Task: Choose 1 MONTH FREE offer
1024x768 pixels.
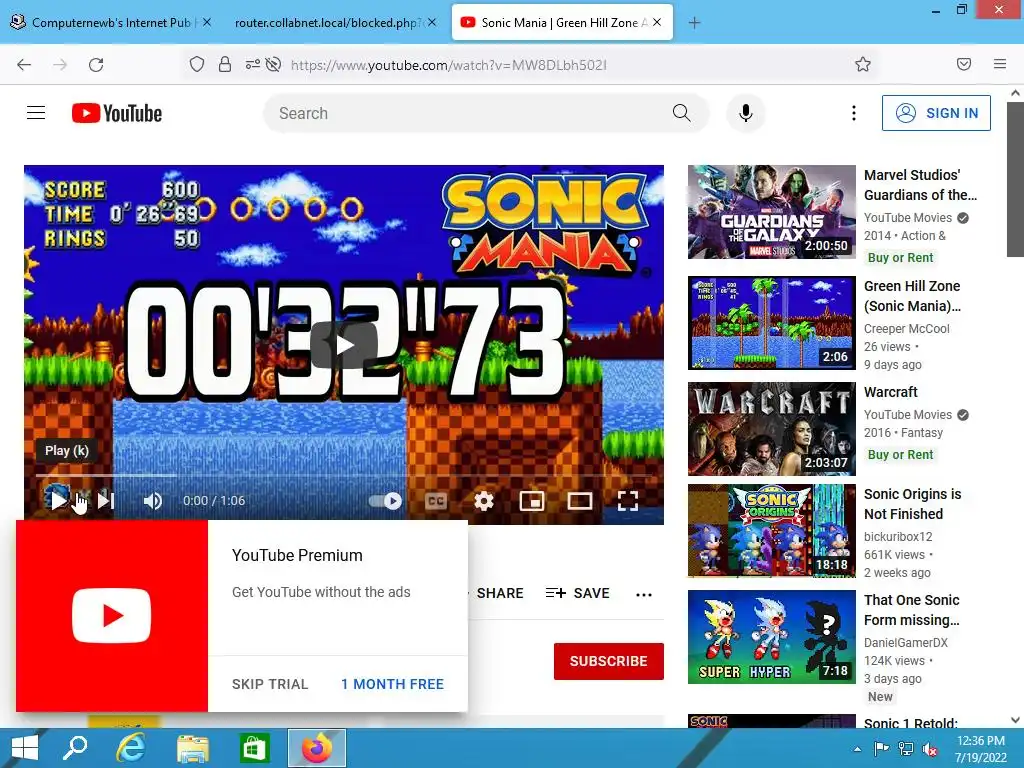Action: coord(392,684)
